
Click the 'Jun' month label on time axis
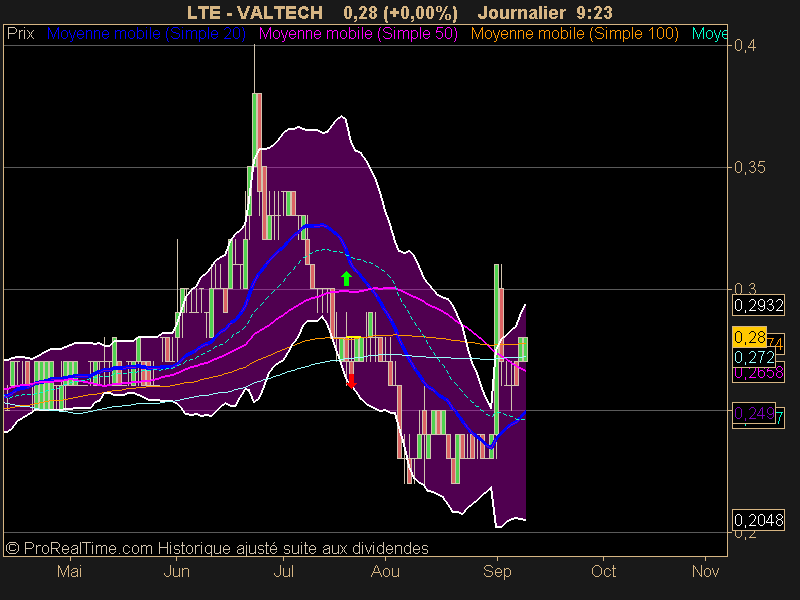coord(177,571)
